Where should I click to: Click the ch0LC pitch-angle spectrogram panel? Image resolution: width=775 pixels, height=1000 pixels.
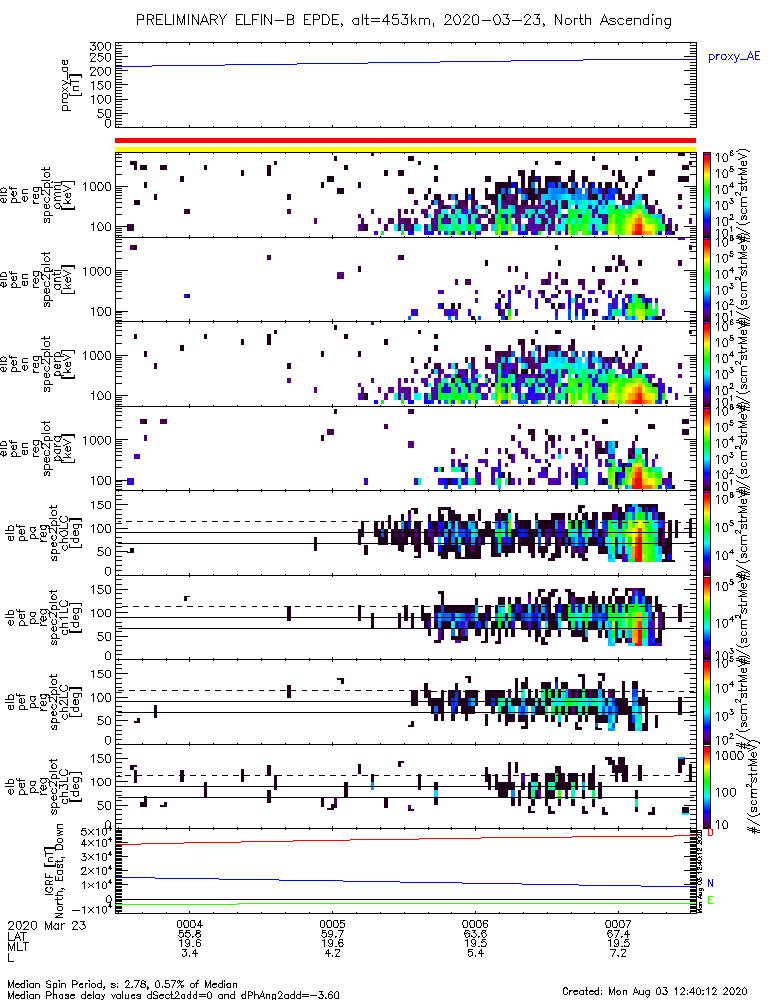405,533
